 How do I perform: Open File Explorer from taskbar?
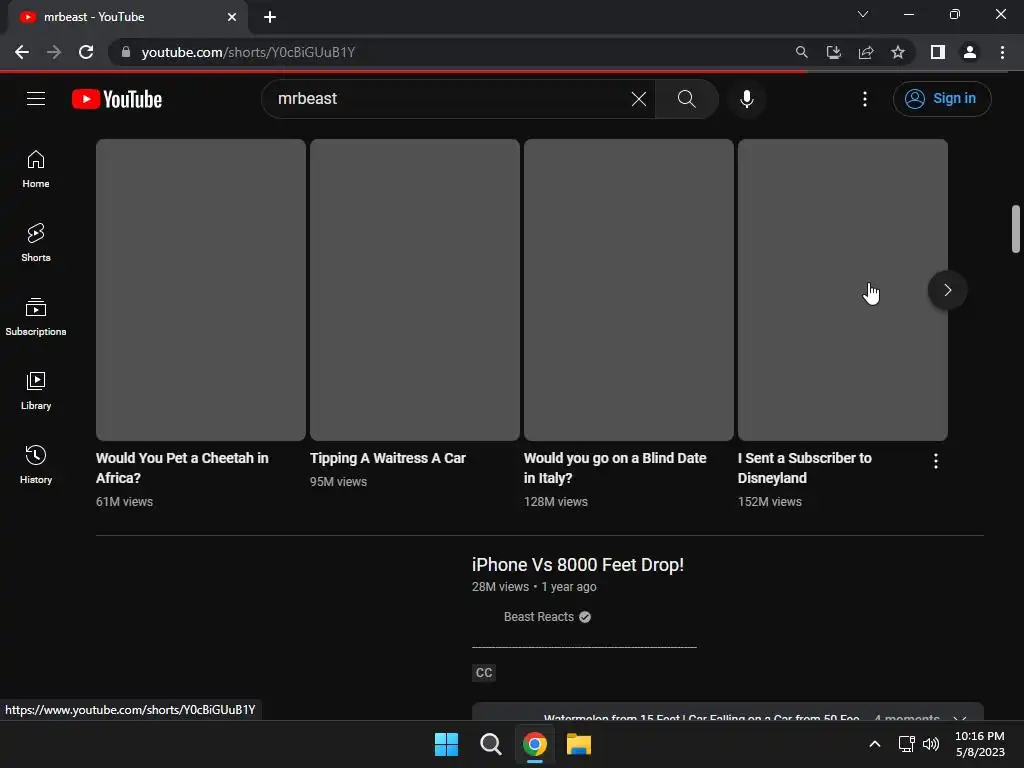tap(579, 744)
